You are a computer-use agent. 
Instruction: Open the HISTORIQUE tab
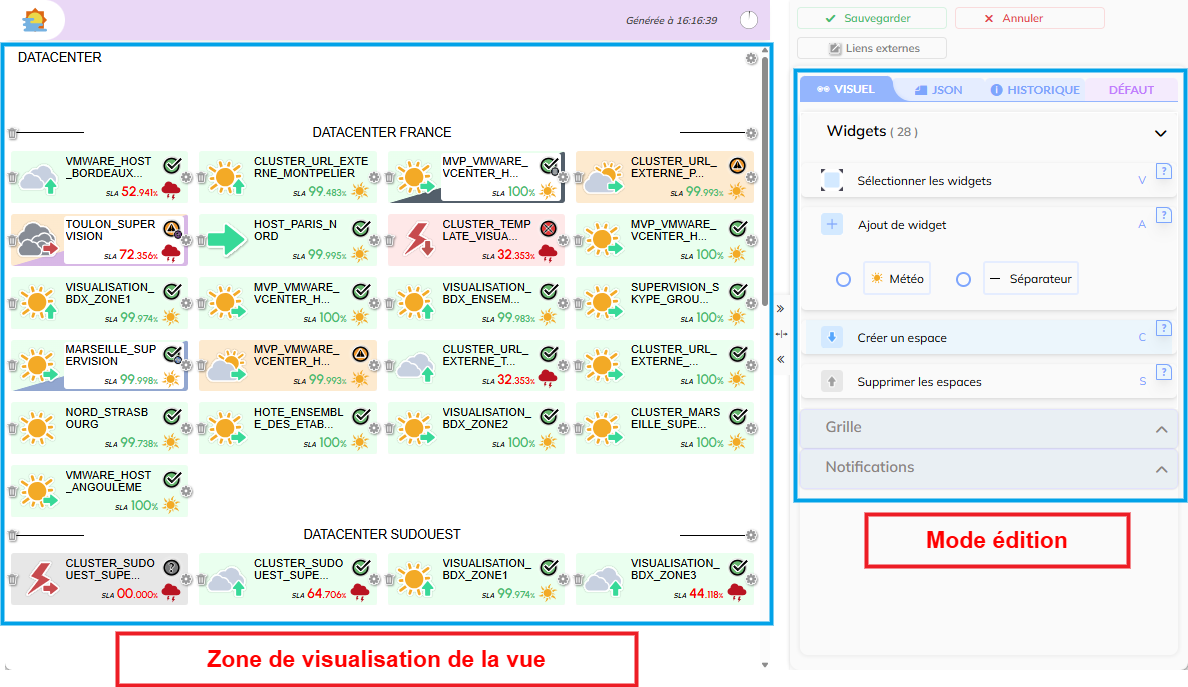tap(1035, 90)
